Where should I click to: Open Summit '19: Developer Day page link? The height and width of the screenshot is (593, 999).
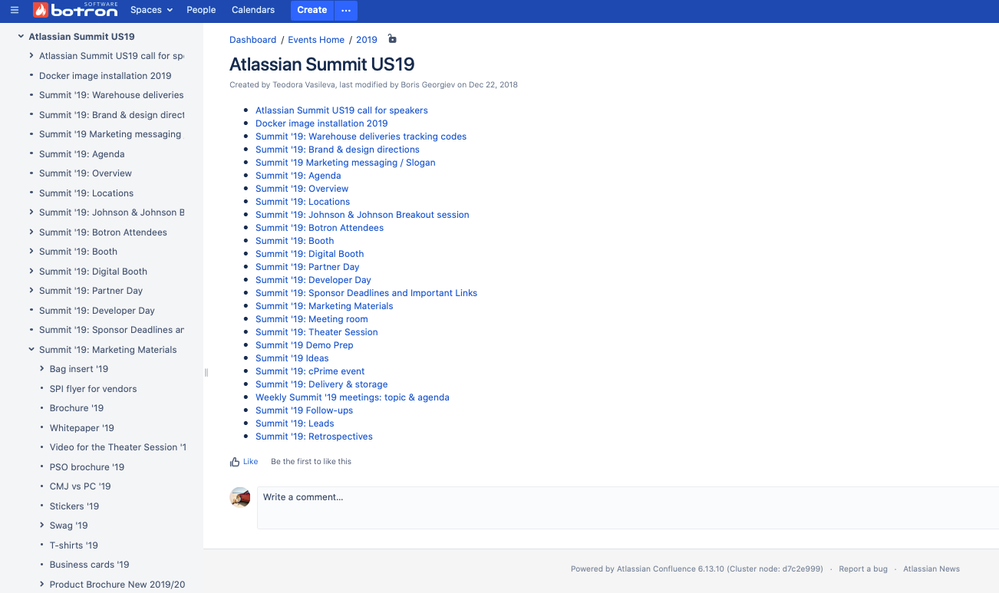pos(313,280)
